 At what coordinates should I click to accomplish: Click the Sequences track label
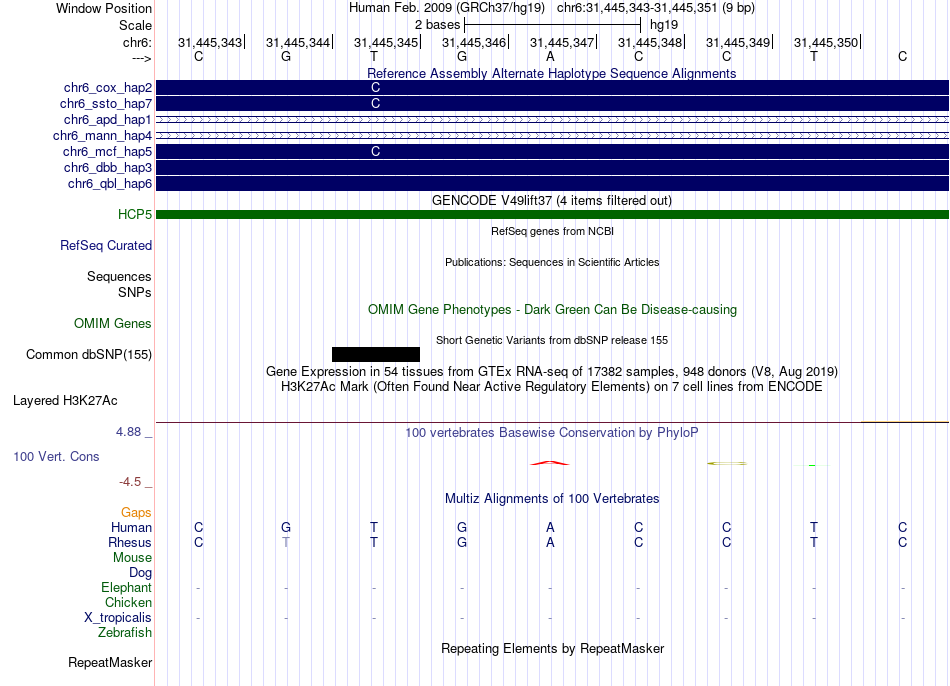tap(119, 276)
